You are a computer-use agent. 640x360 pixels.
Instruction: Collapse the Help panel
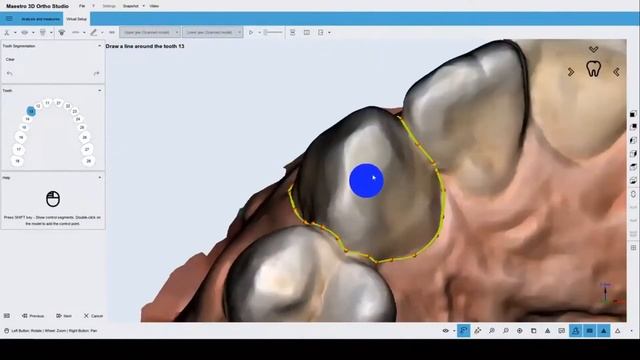tap(100, 178)
